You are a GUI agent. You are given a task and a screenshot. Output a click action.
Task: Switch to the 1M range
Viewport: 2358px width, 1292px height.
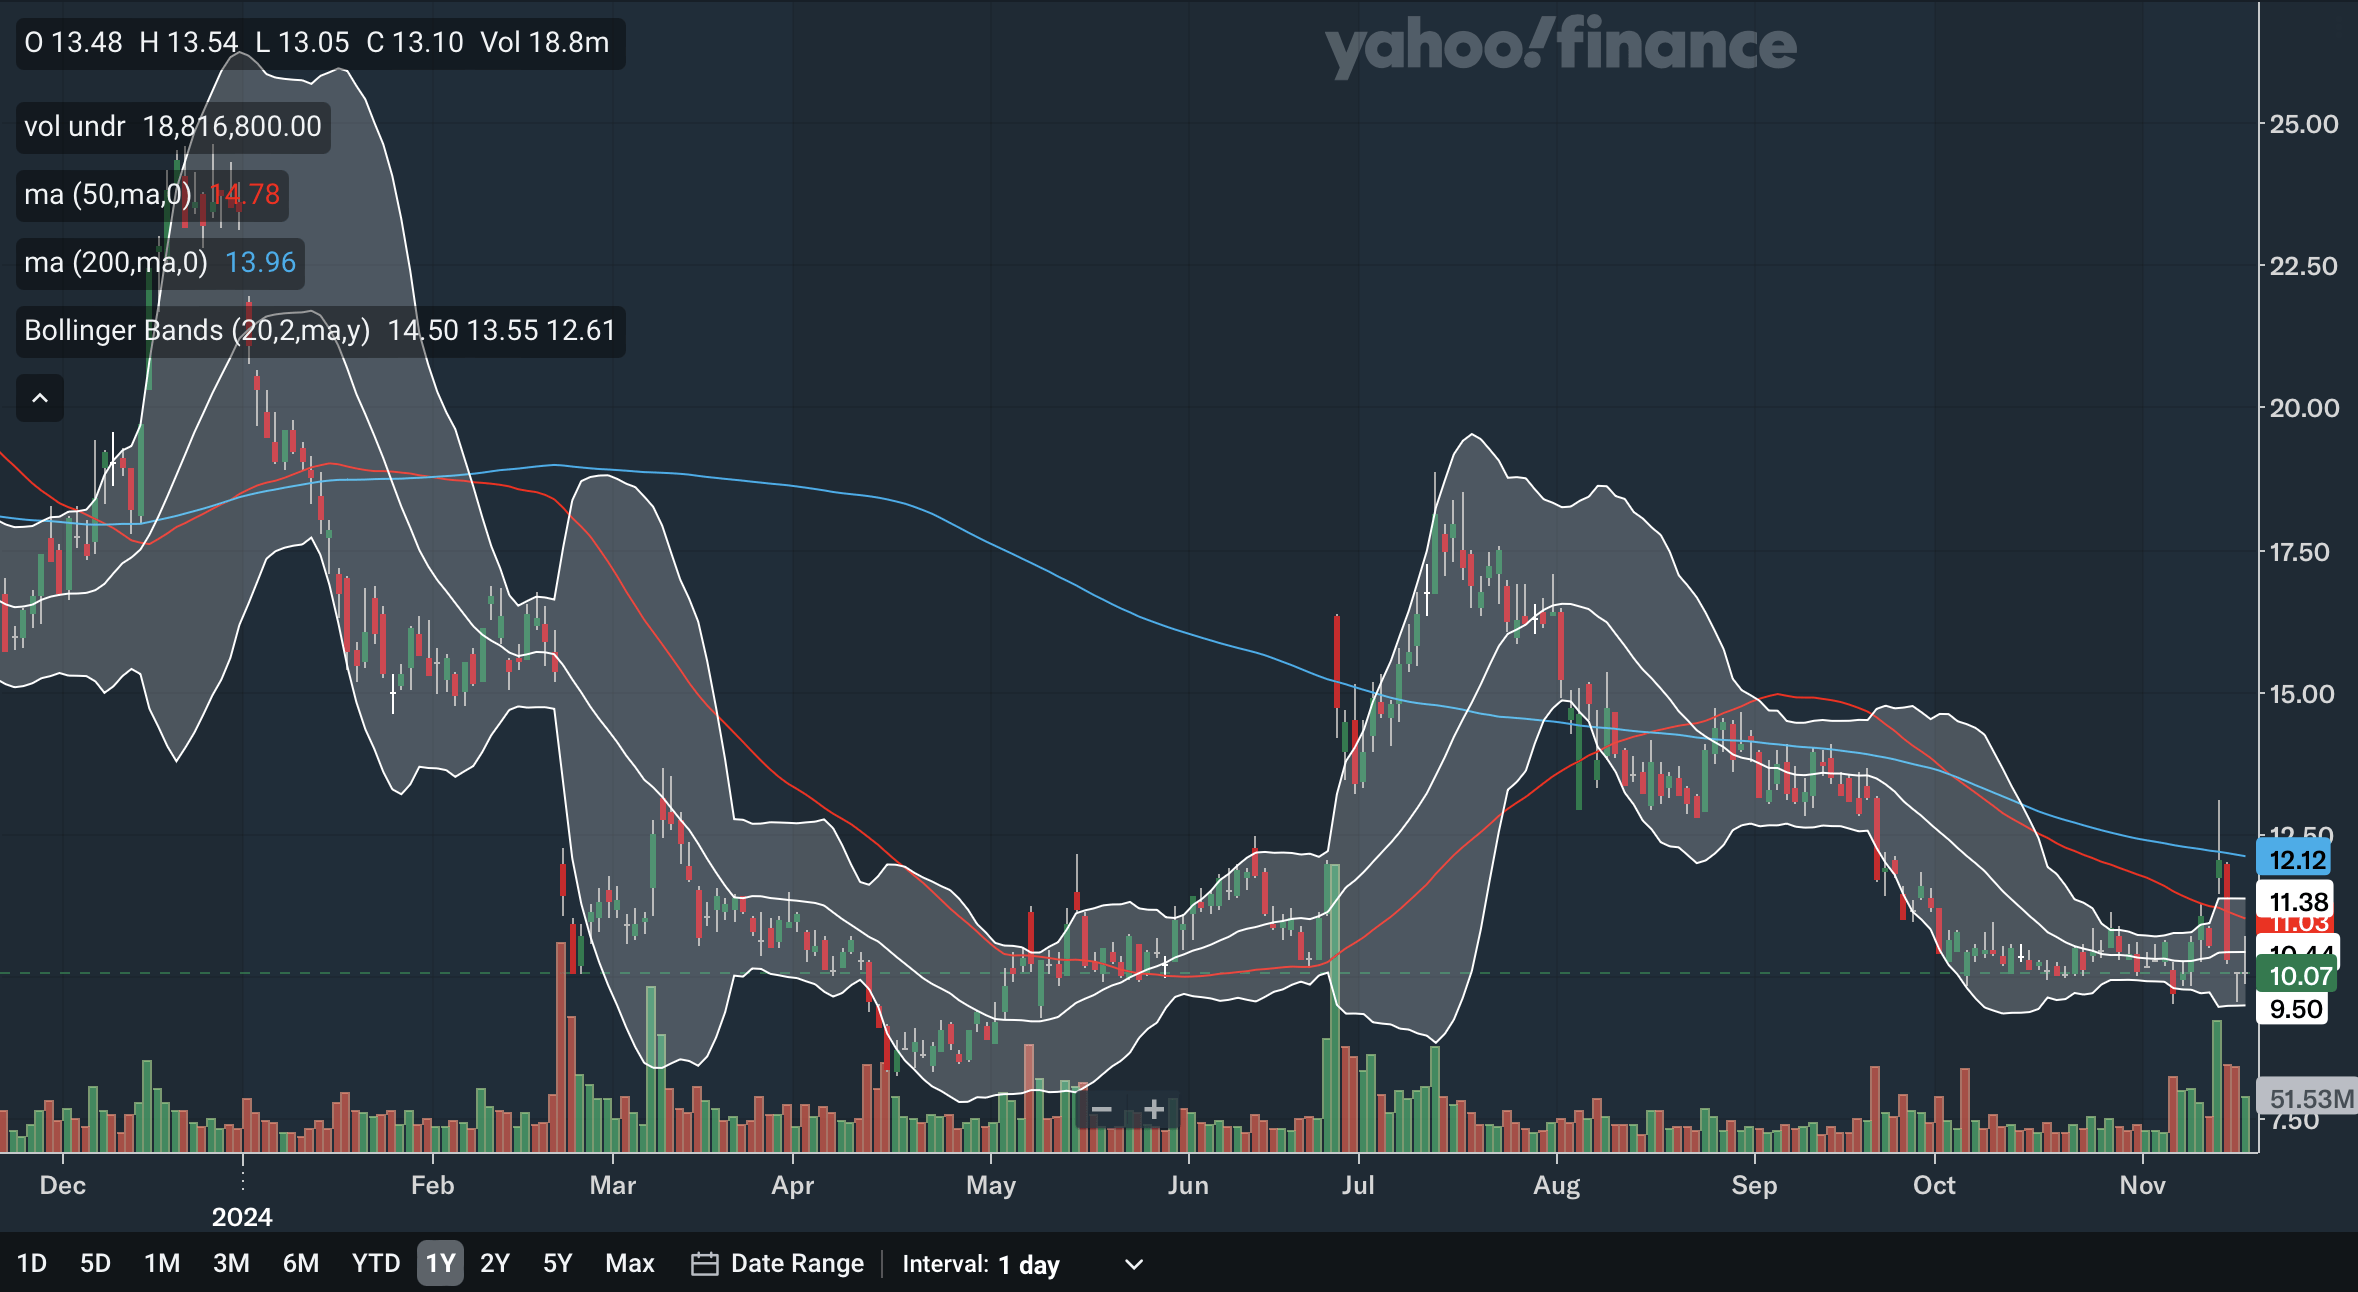coord(162,1264)
